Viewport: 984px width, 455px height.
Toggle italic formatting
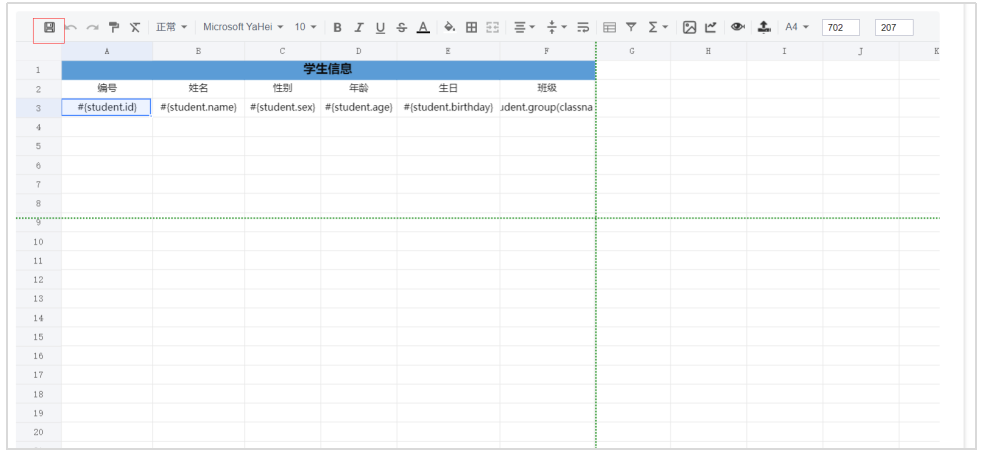358,27
